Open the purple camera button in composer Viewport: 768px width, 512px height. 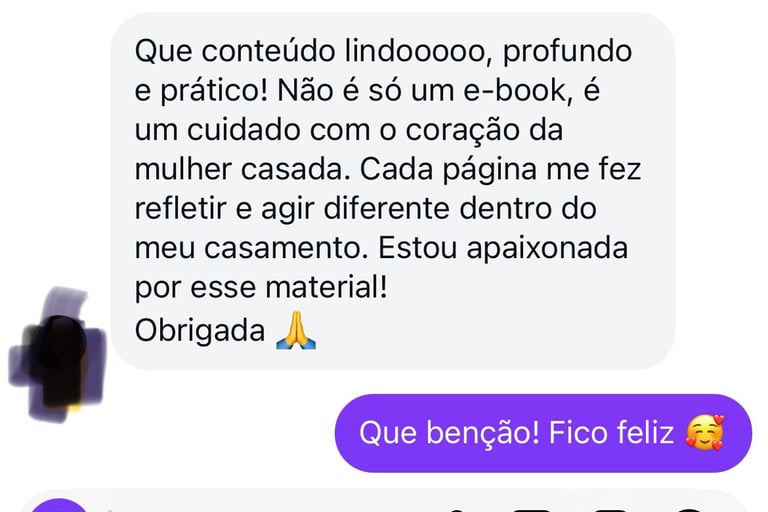click(59, 506)
